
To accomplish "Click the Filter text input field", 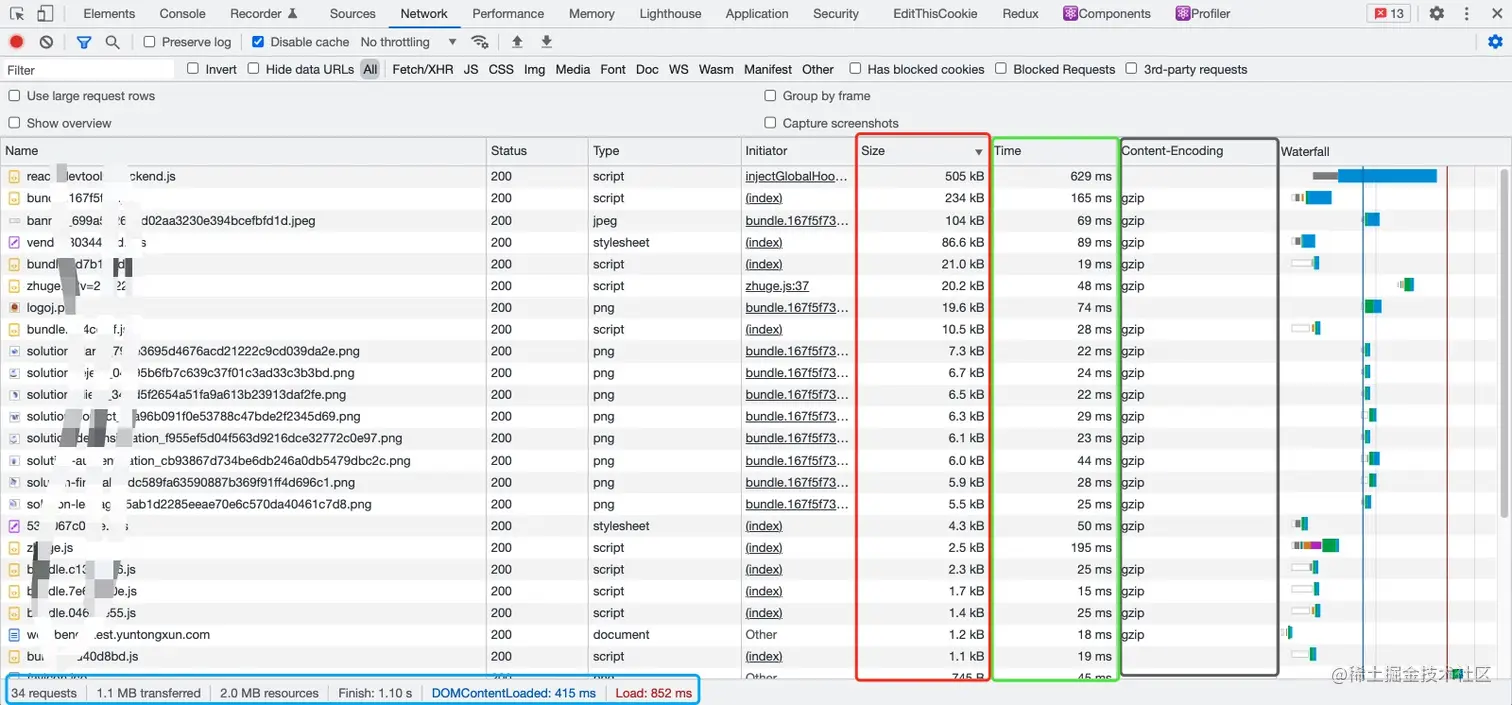I will (89, 70).
